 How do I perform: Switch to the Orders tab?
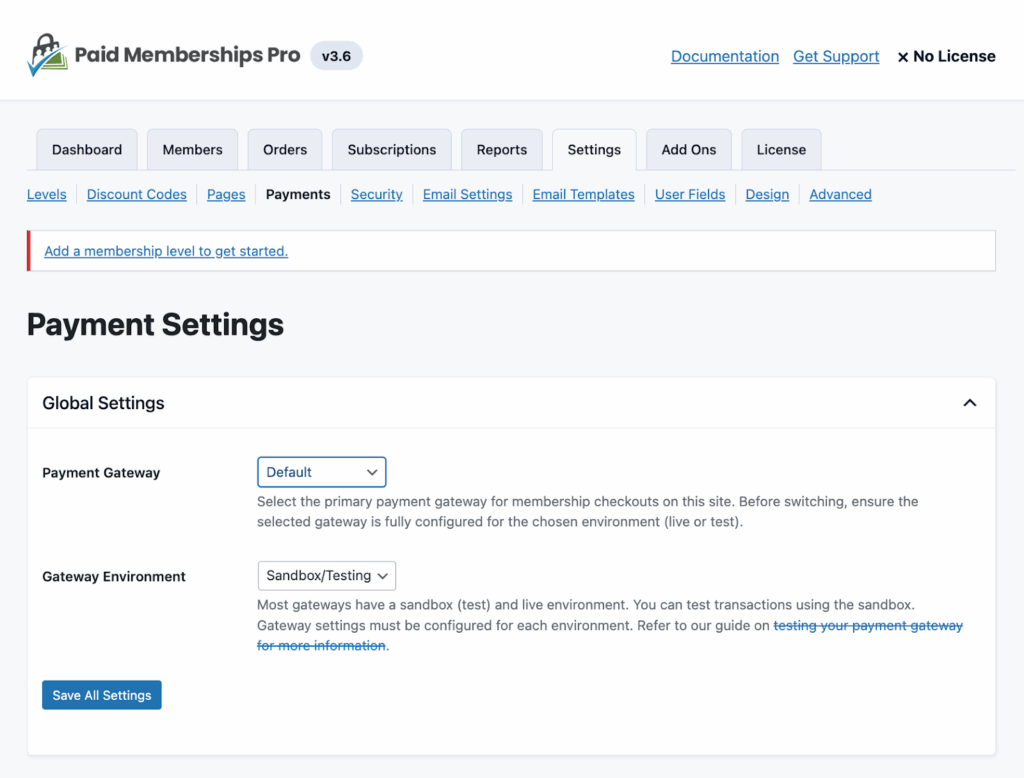(x=284, y=149)
